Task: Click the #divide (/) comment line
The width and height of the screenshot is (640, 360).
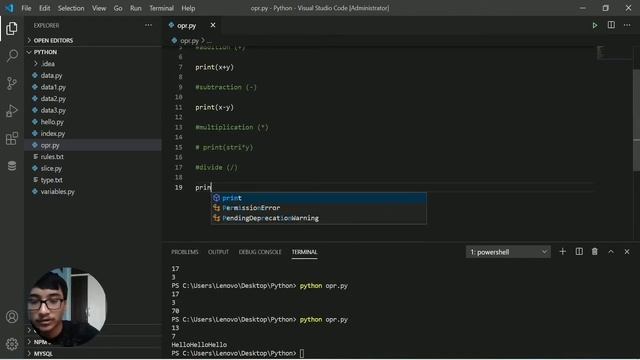Action: pos(216,167)
